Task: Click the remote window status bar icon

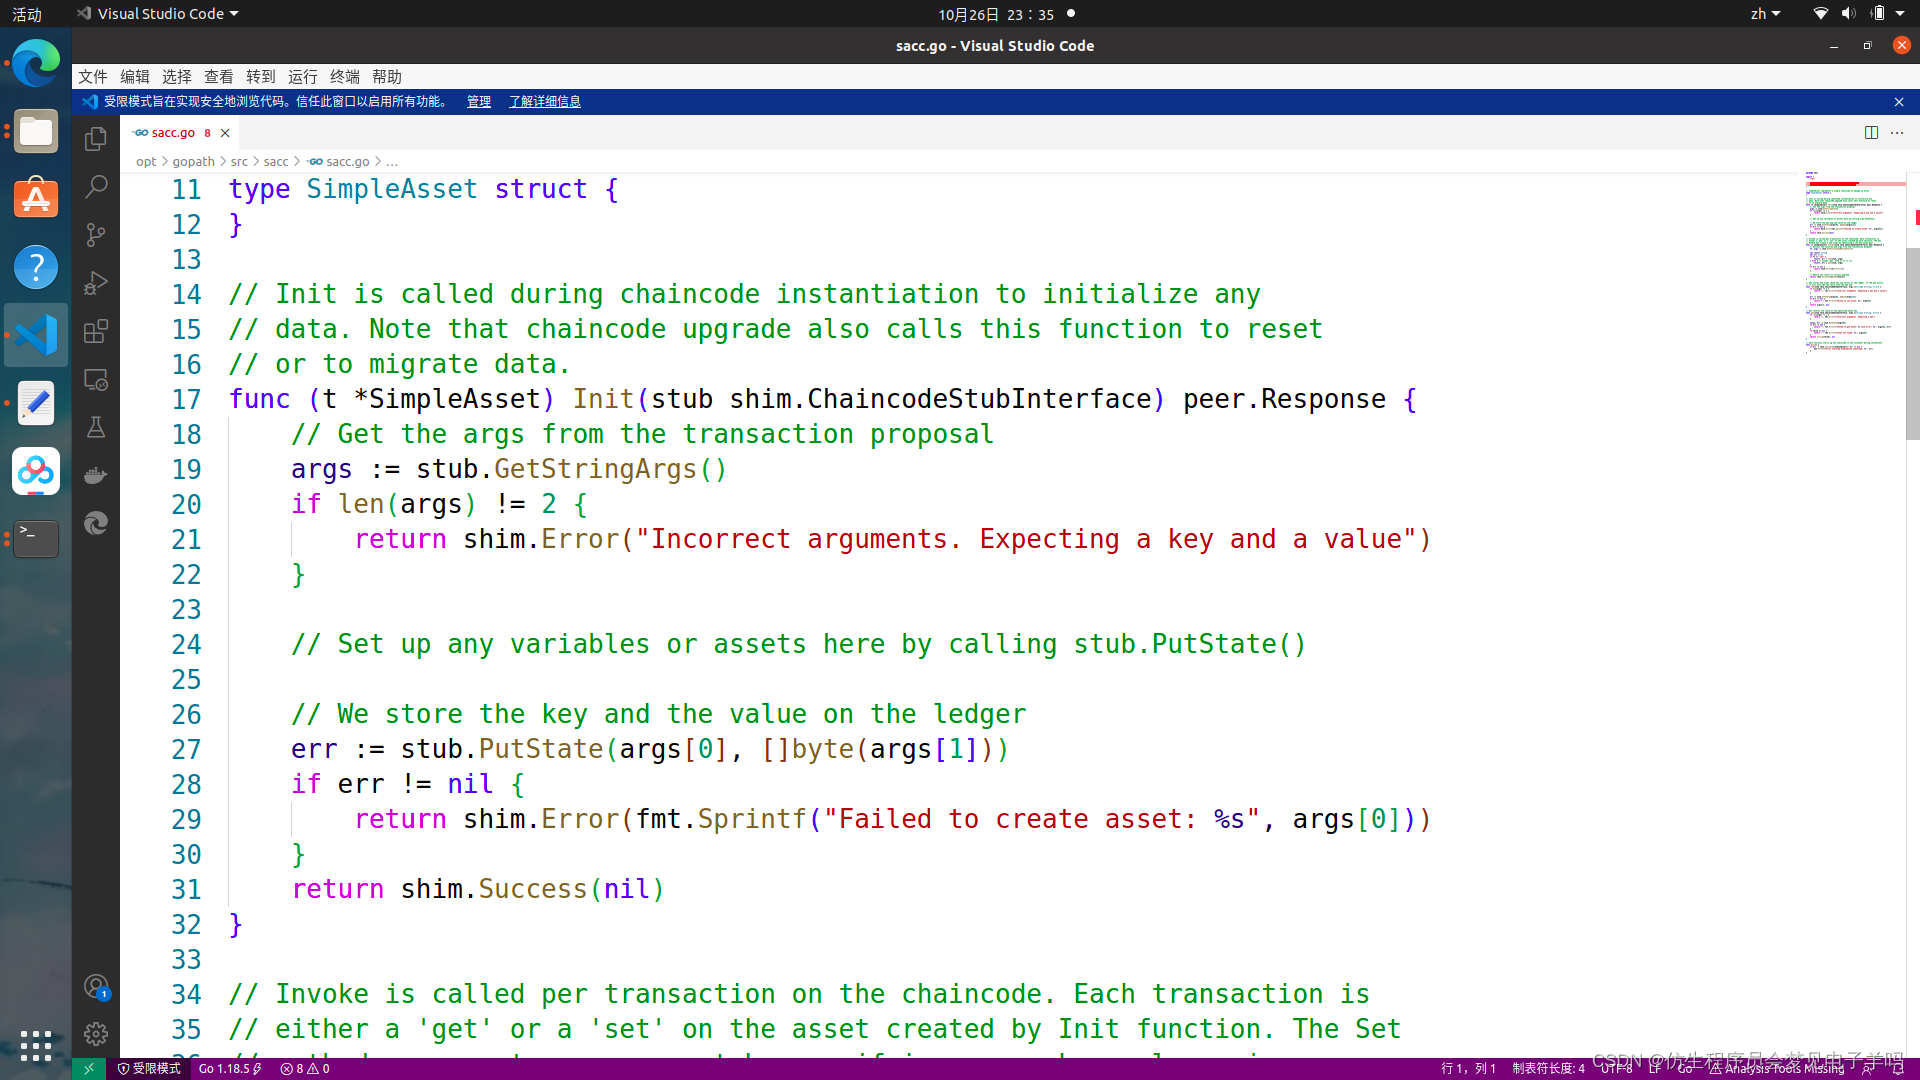Action: [x=89, y=1068]
